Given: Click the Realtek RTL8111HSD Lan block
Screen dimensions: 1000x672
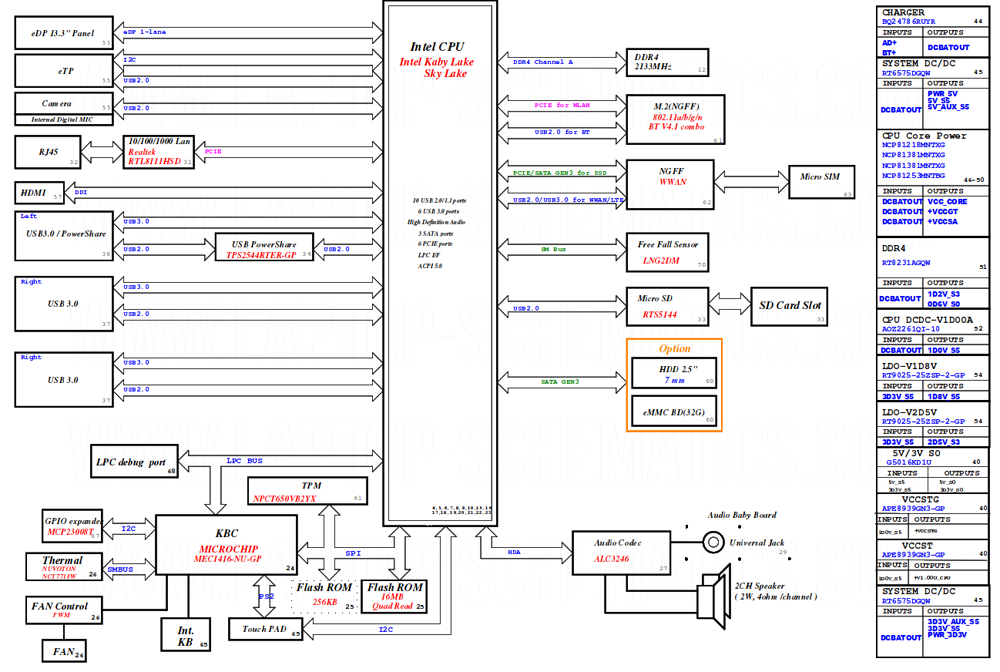Looking at the screenshot, I should 159,152.
